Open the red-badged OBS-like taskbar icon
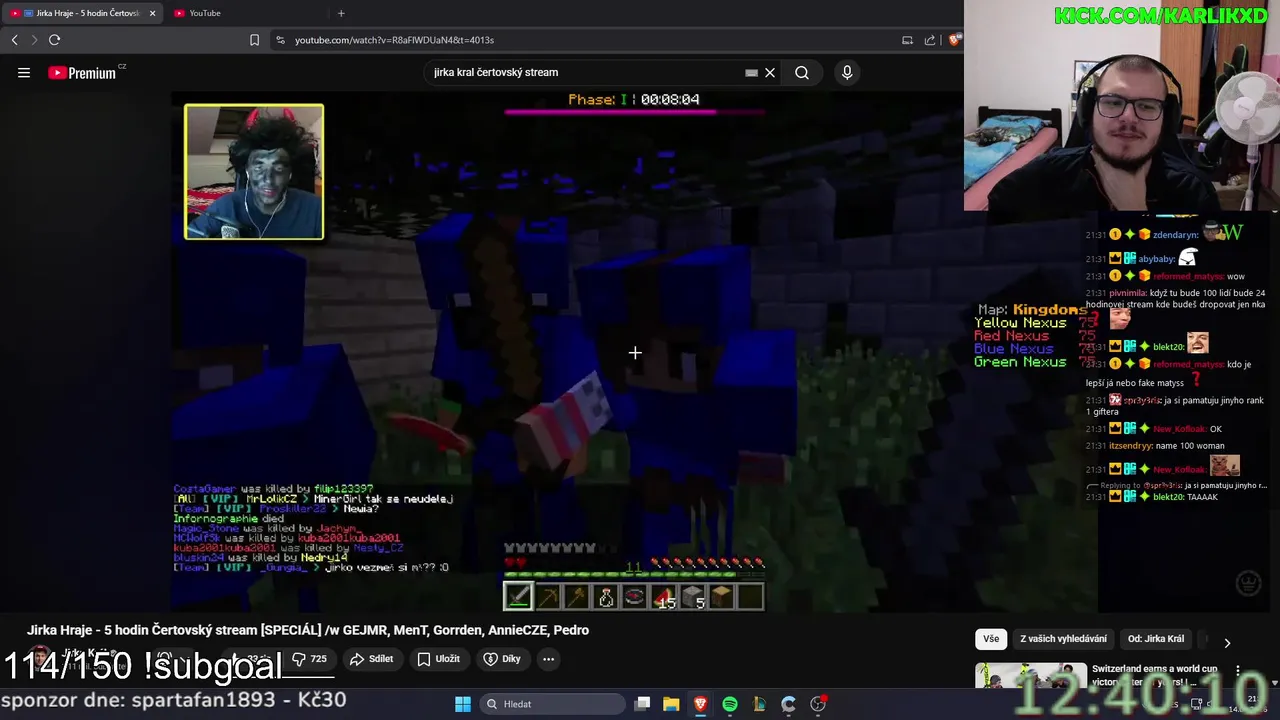This screenshot has width=1280, height=720. point(818,704)
